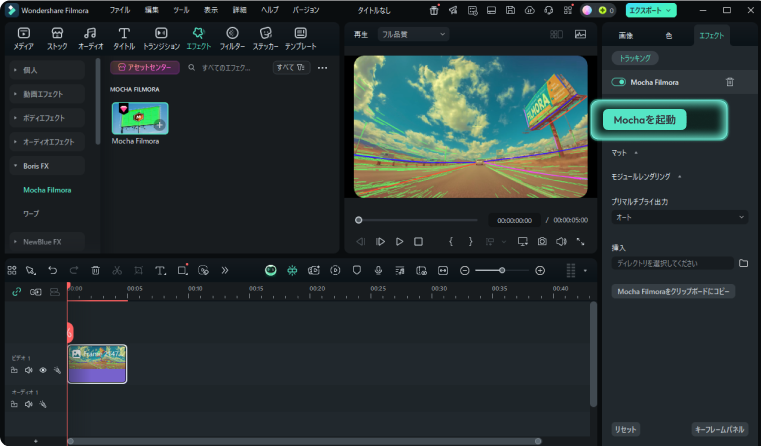Toggle visibility of ビデオ 1 track
Viewport: 768px width, 447px height.
tap(43, 371)
